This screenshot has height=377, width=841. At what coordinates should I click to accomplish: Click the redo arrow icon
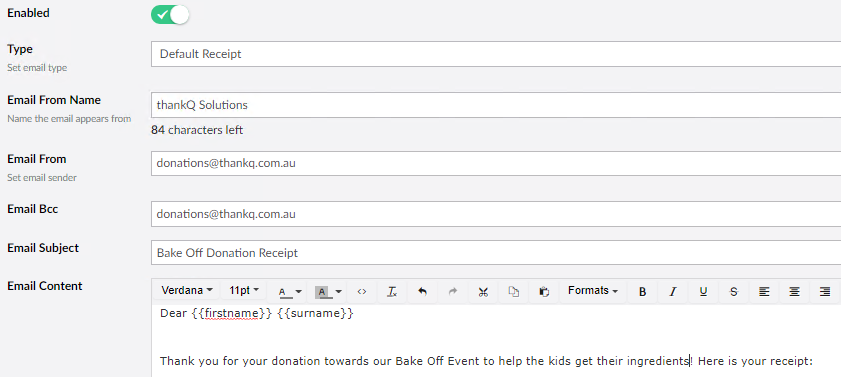point(453,292)
